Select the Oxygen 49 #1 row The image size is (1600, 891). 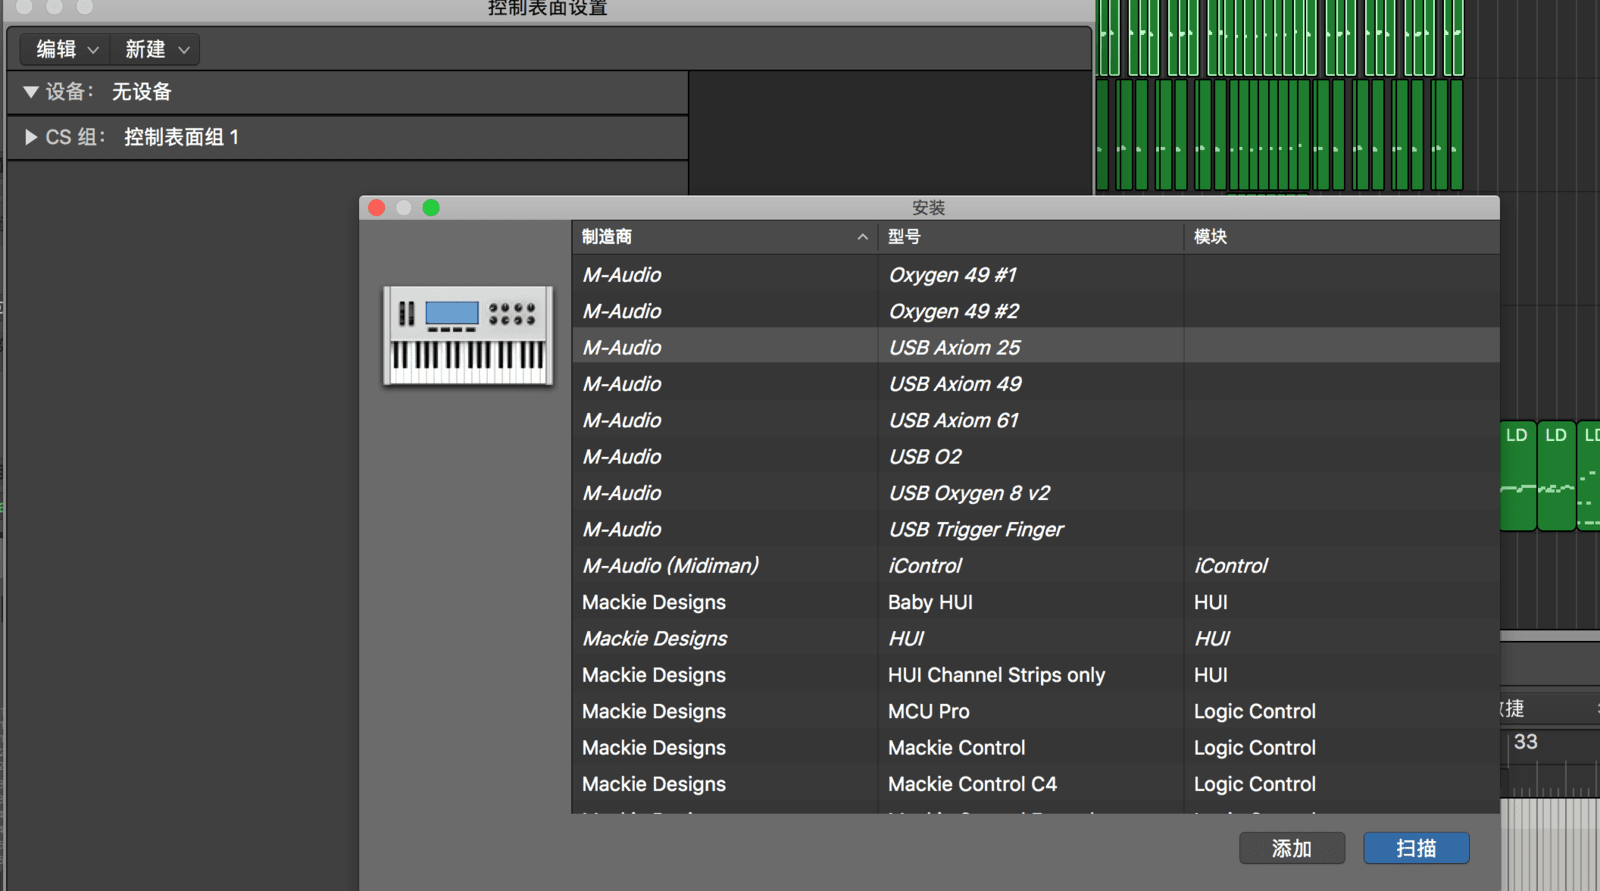[x=1035, y=275]
